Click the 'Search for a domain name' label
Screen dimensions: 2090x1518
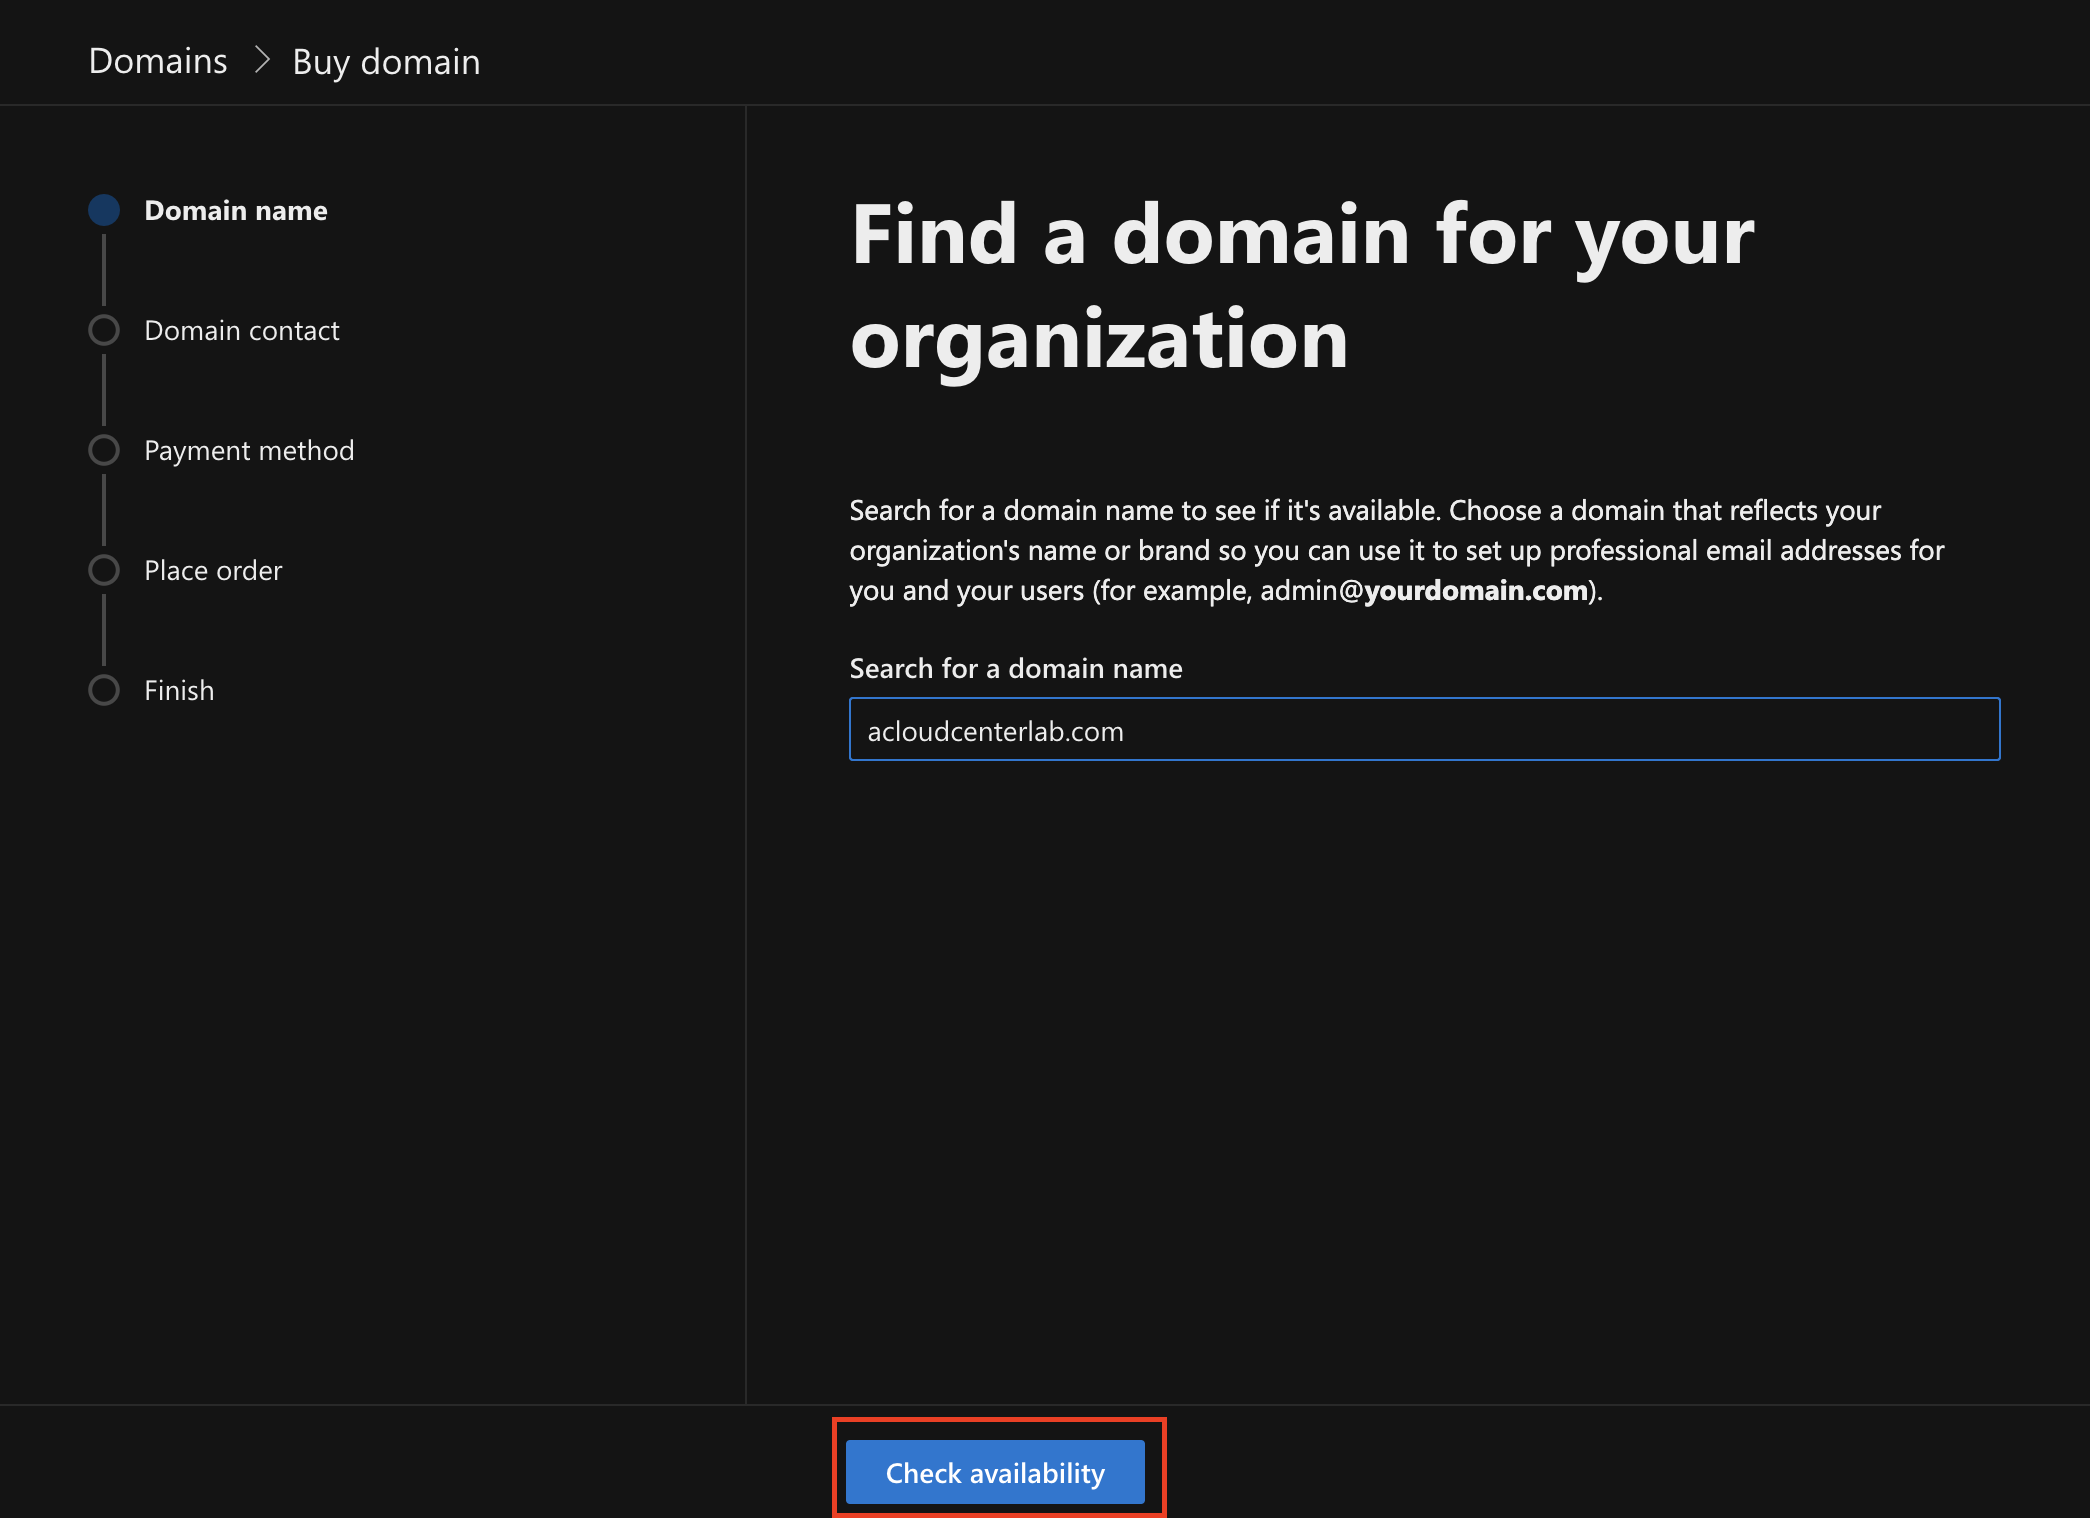coord(1015,668)
